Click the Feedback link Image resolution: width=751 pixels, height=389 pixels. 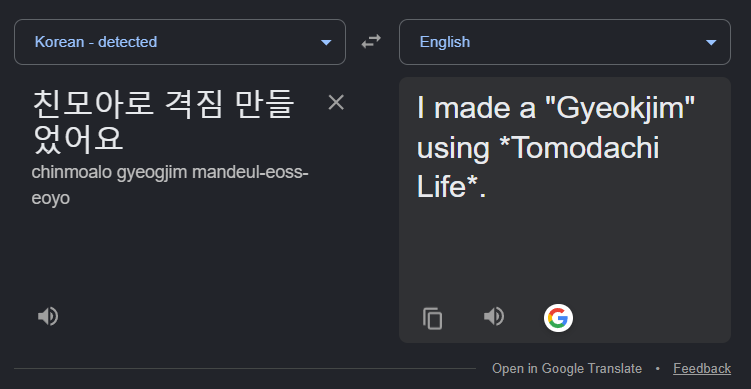click(702, 368)
